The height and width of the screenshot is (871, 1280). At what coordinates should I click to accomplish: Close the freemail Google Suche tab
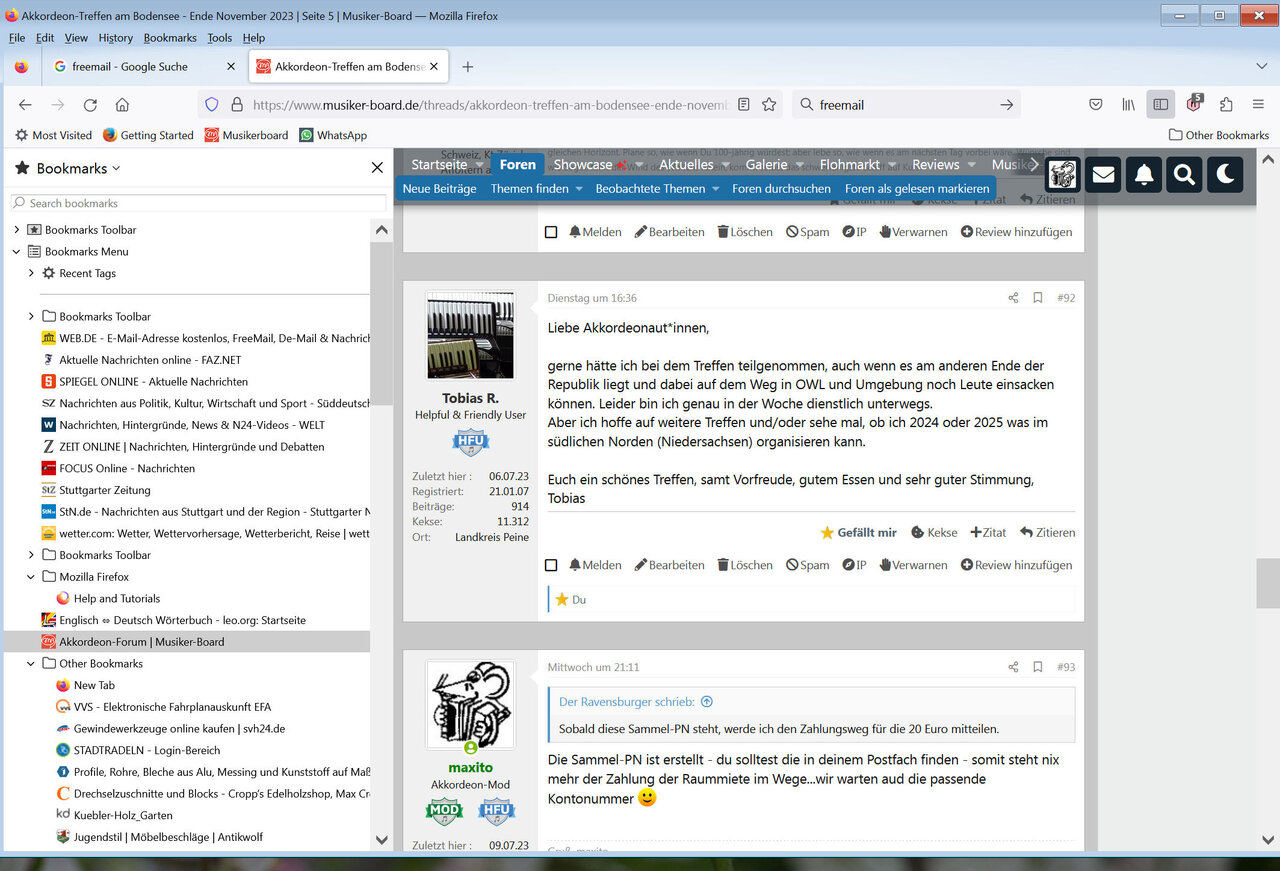tap(231, 67)
